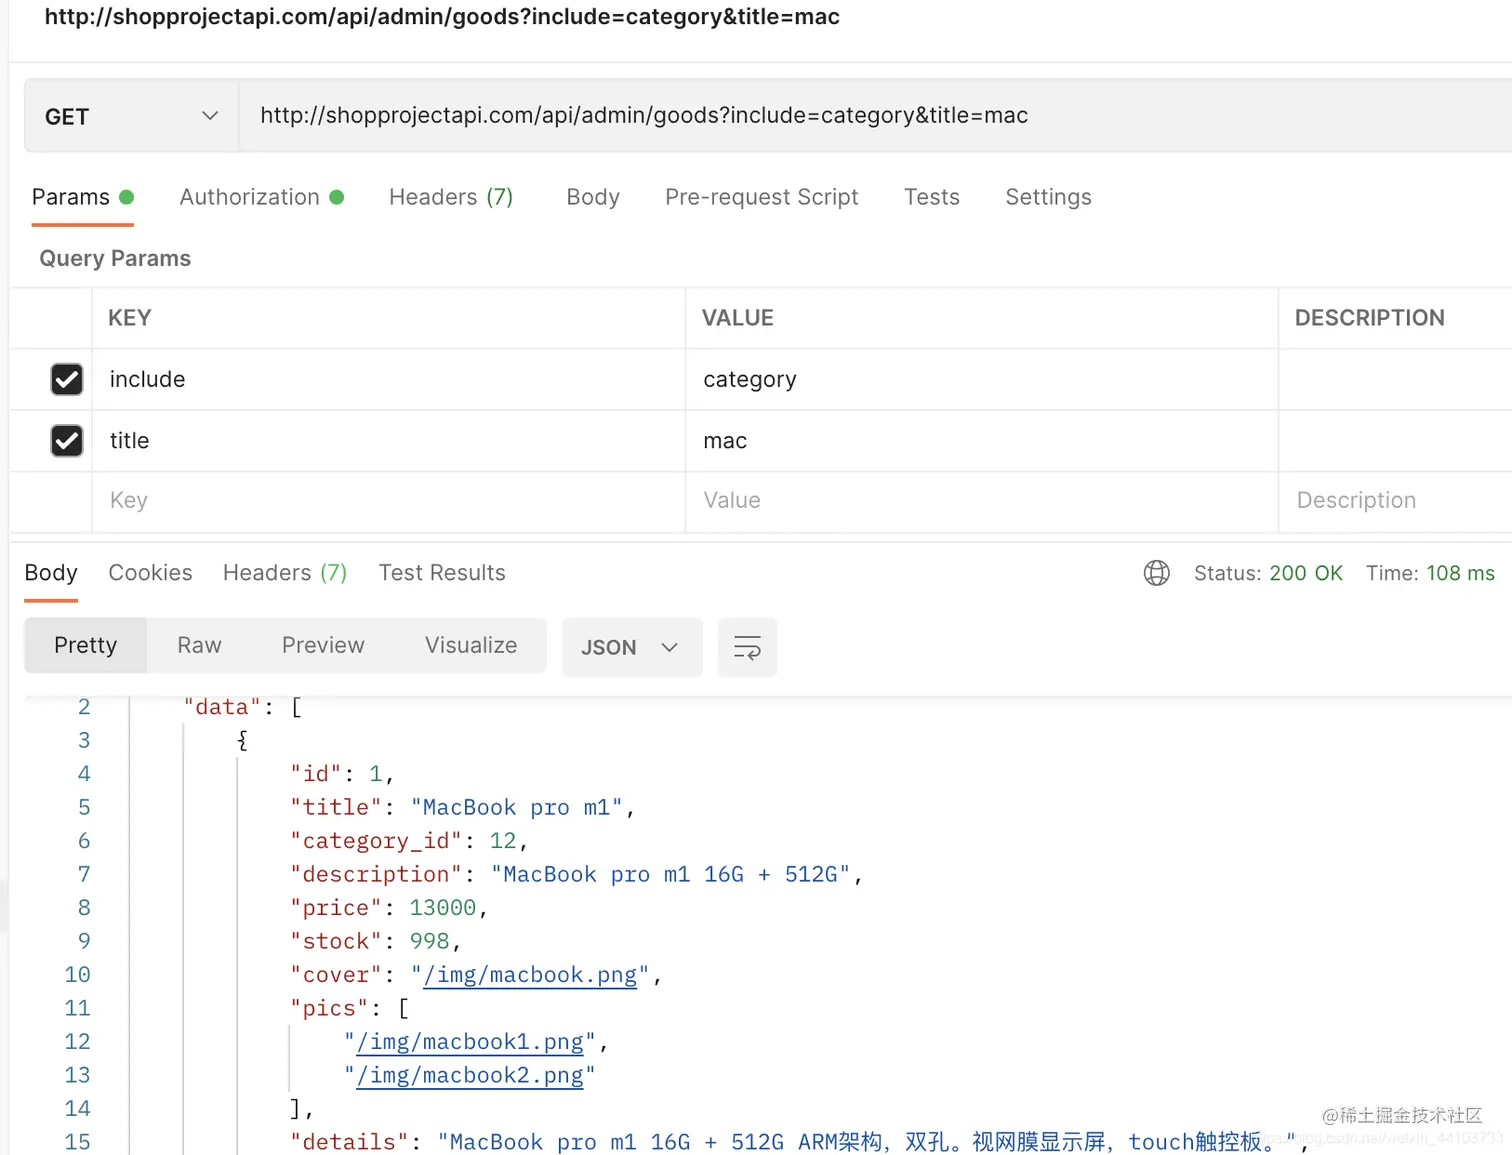Open the response Headers (7) tab
The width and height of the screenshot is (1512, 1155).
[x=285, y=573]
